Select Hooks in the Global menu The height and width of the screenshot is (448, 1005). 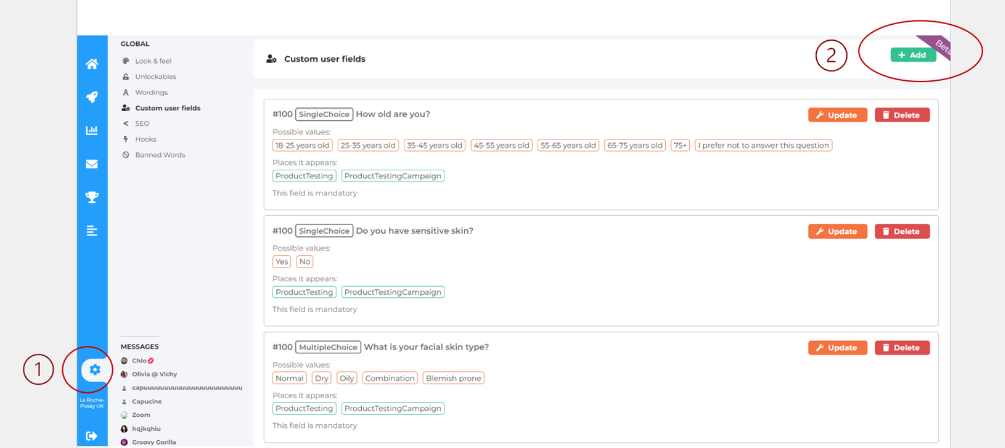145,139
